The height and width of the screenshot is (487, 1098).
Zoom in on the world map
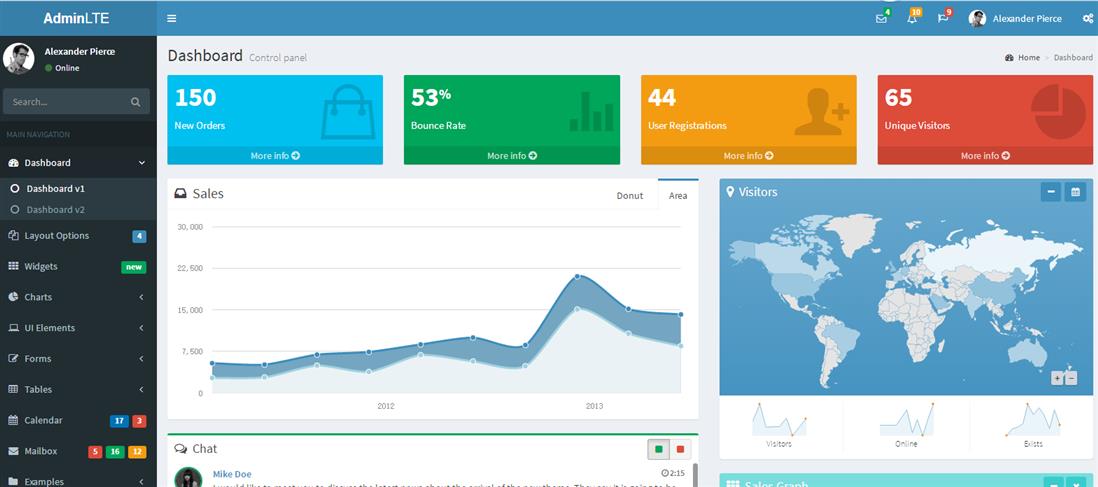tap(1057, 378)
